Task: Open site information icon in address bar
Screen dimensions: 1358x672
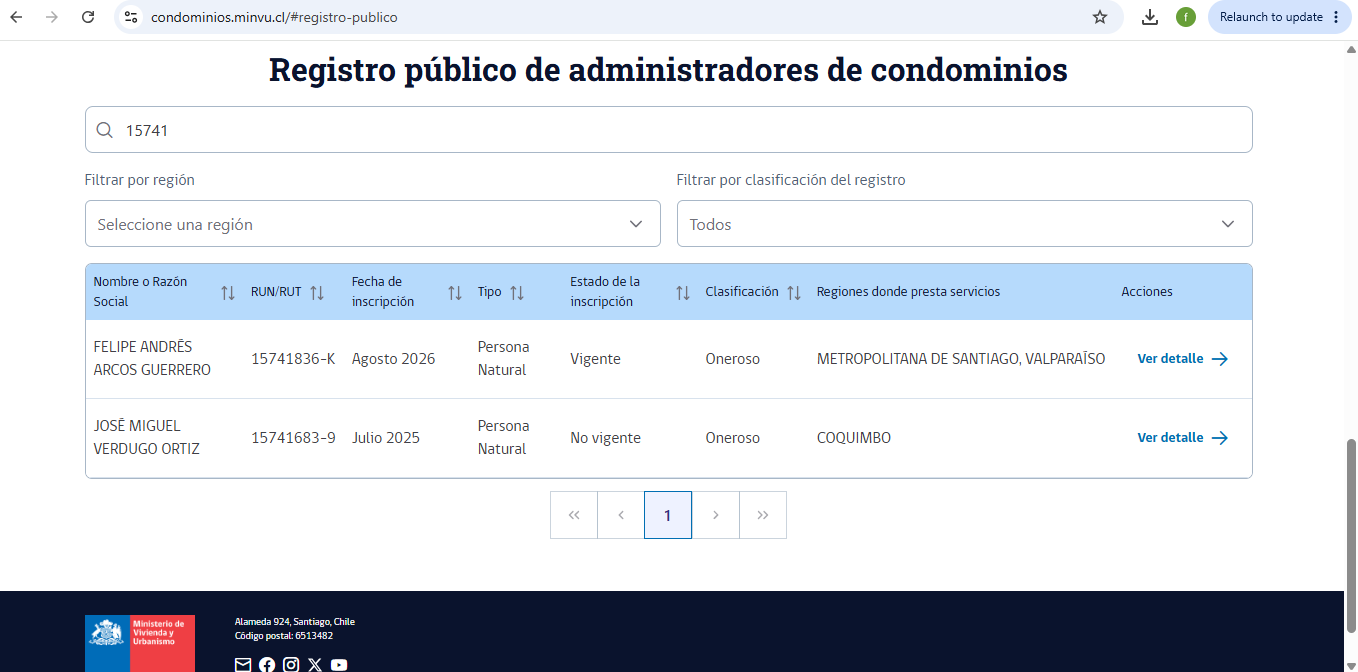Action: [130, 17]
